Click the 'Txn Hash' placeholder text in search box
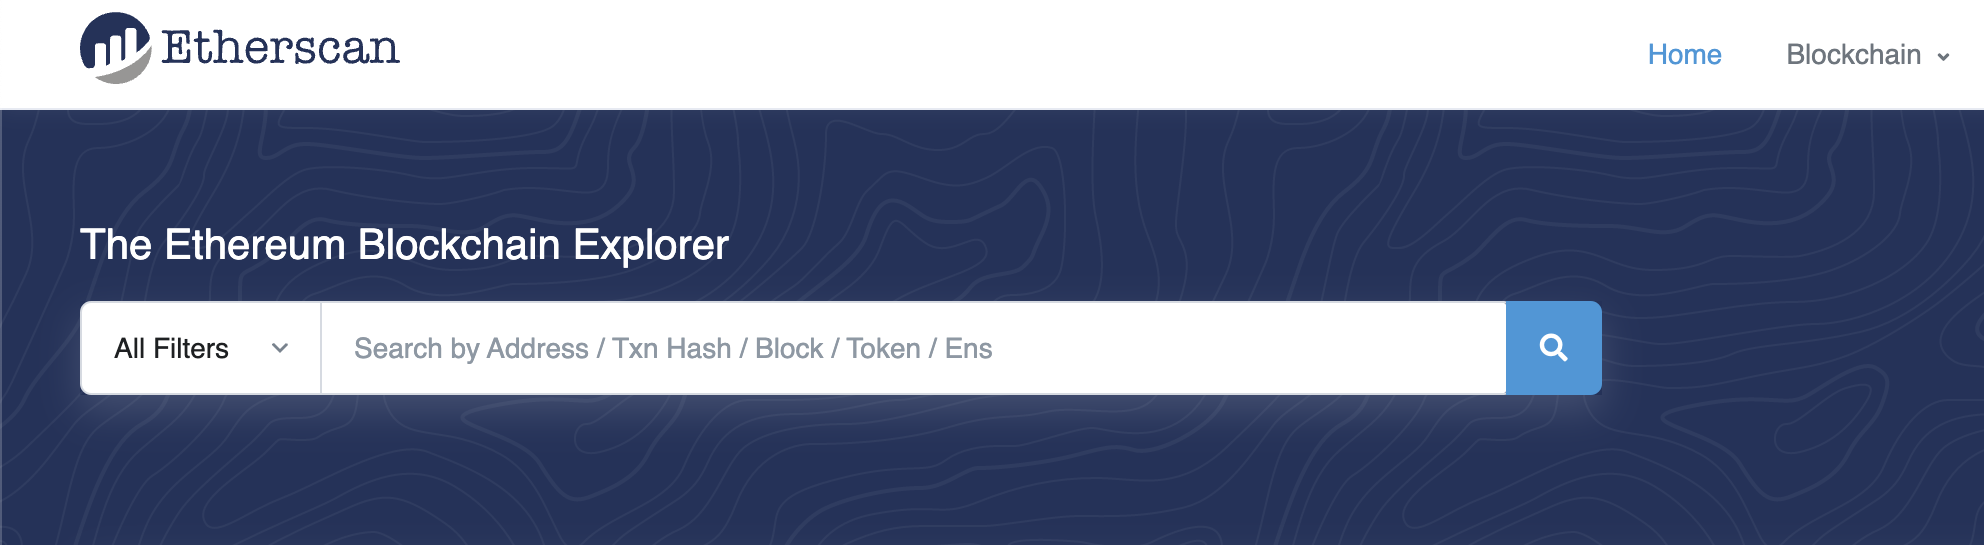The image size is (1984, 545). [x=671, y=348]
